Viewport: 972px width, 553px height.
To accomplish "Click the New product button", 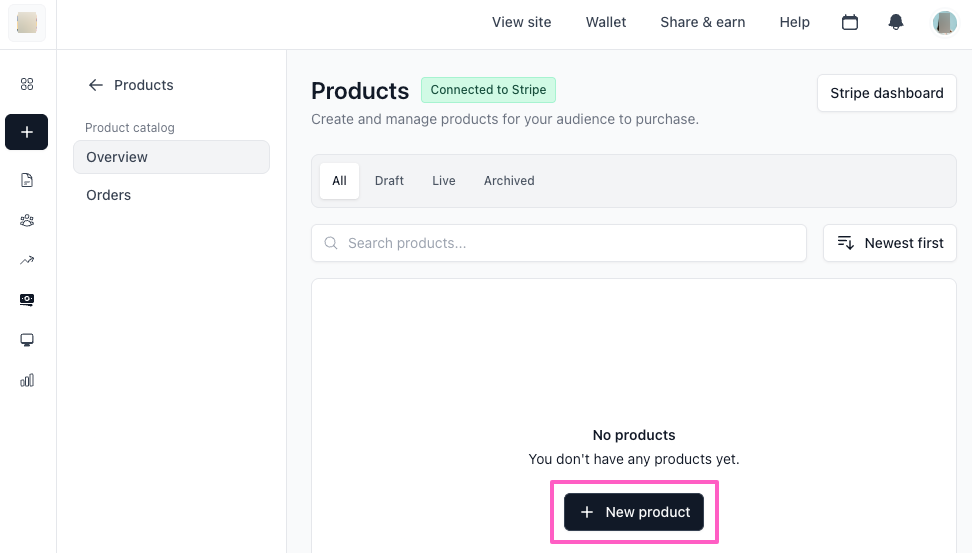I will (x=634, y=512).
